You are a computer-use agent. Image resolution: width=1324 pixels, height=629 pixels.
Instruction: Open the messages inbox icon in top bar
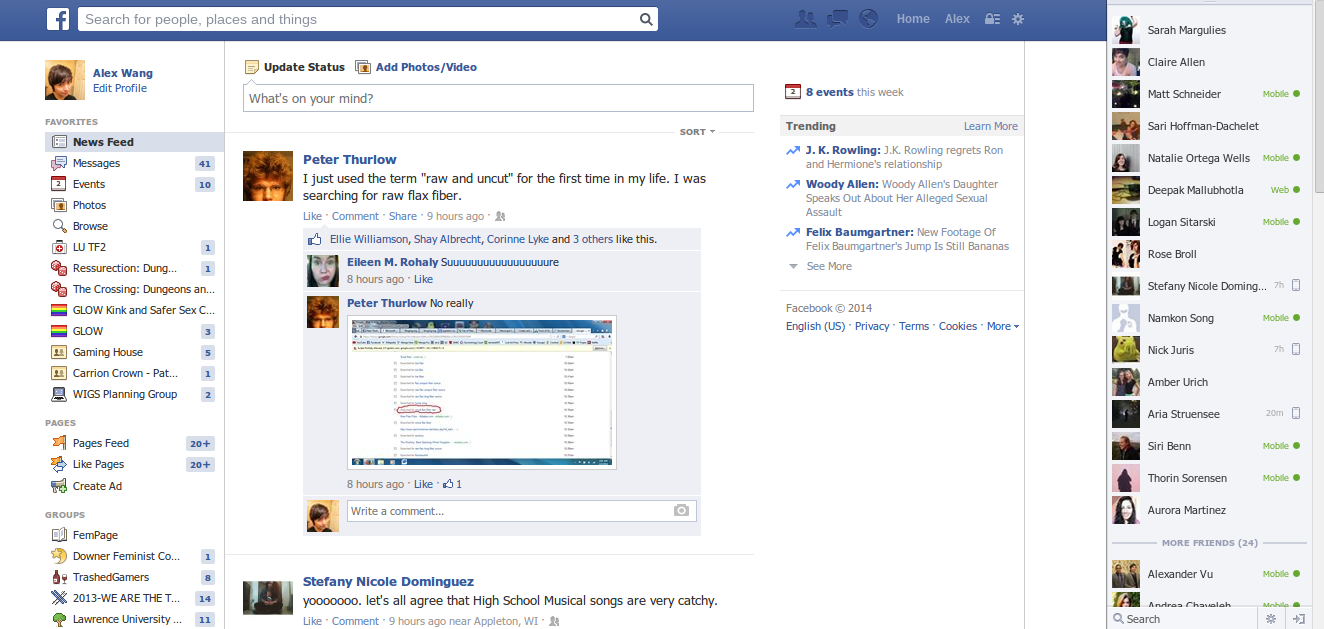click(837, 19)
